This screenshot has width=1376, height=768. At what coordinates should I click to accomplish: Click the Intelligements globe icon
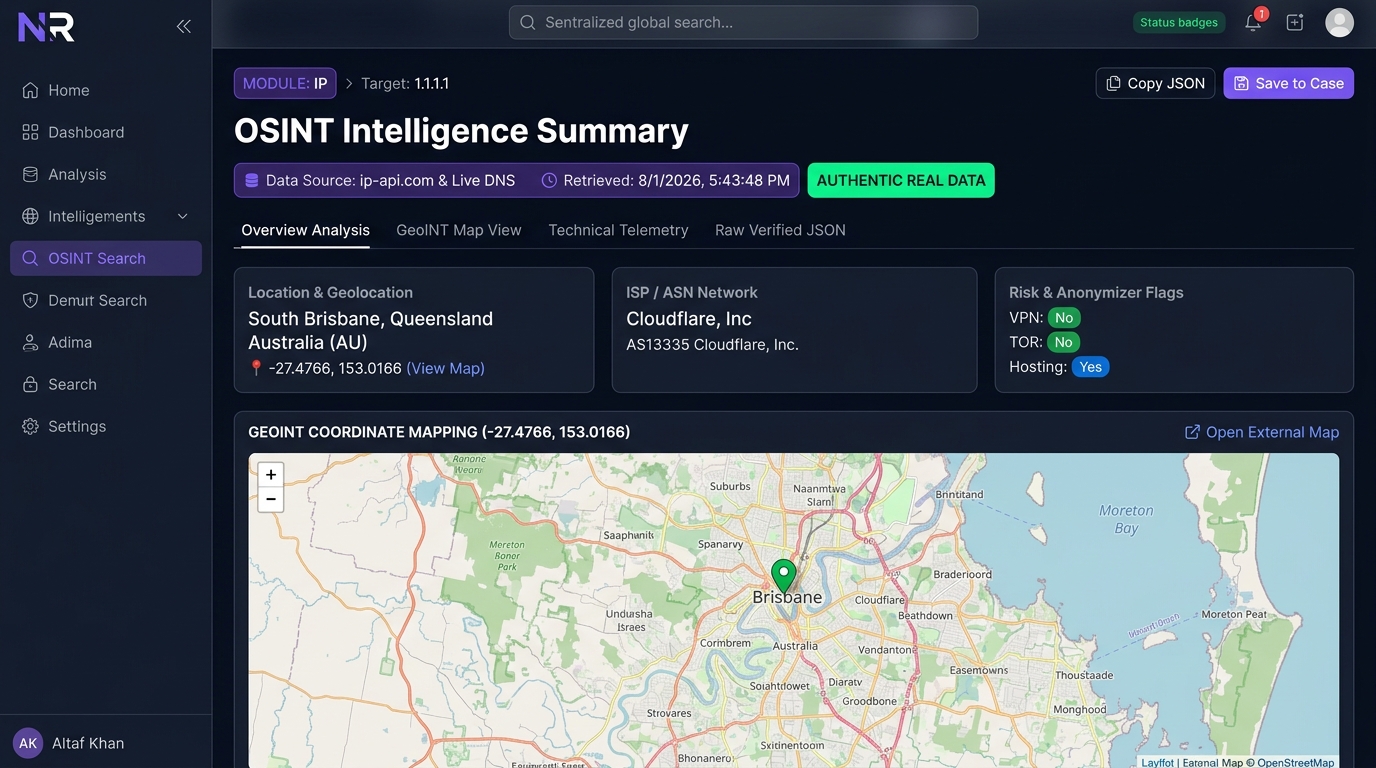[30, 216]
